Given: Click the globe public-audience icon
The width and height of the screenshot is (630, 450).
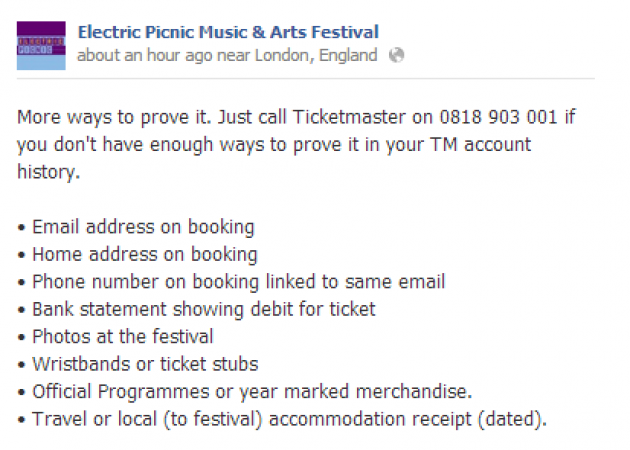Looking at the screenshot, I should tap(396, 56).
